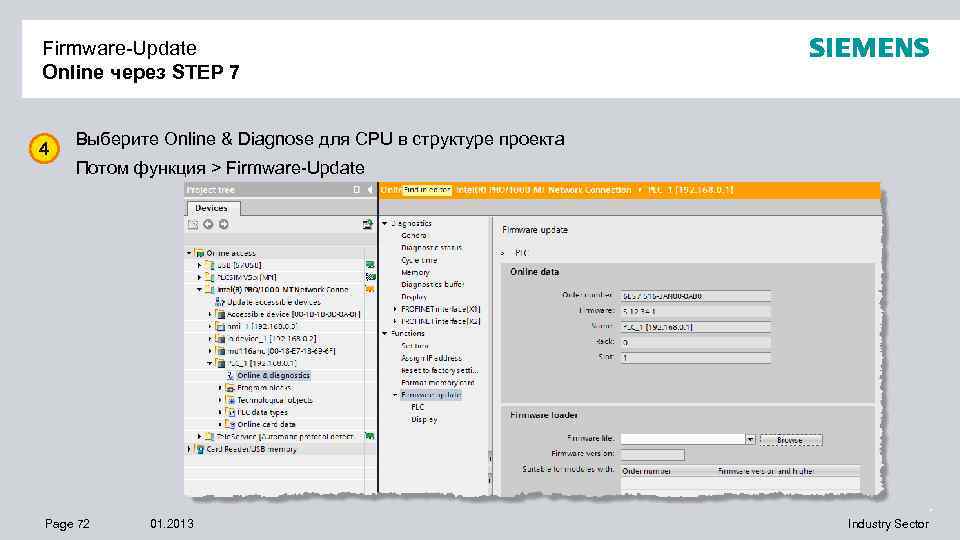Screen dimensions: 960x540
Task: Select Assign IP address function
Action: point(431,358)
